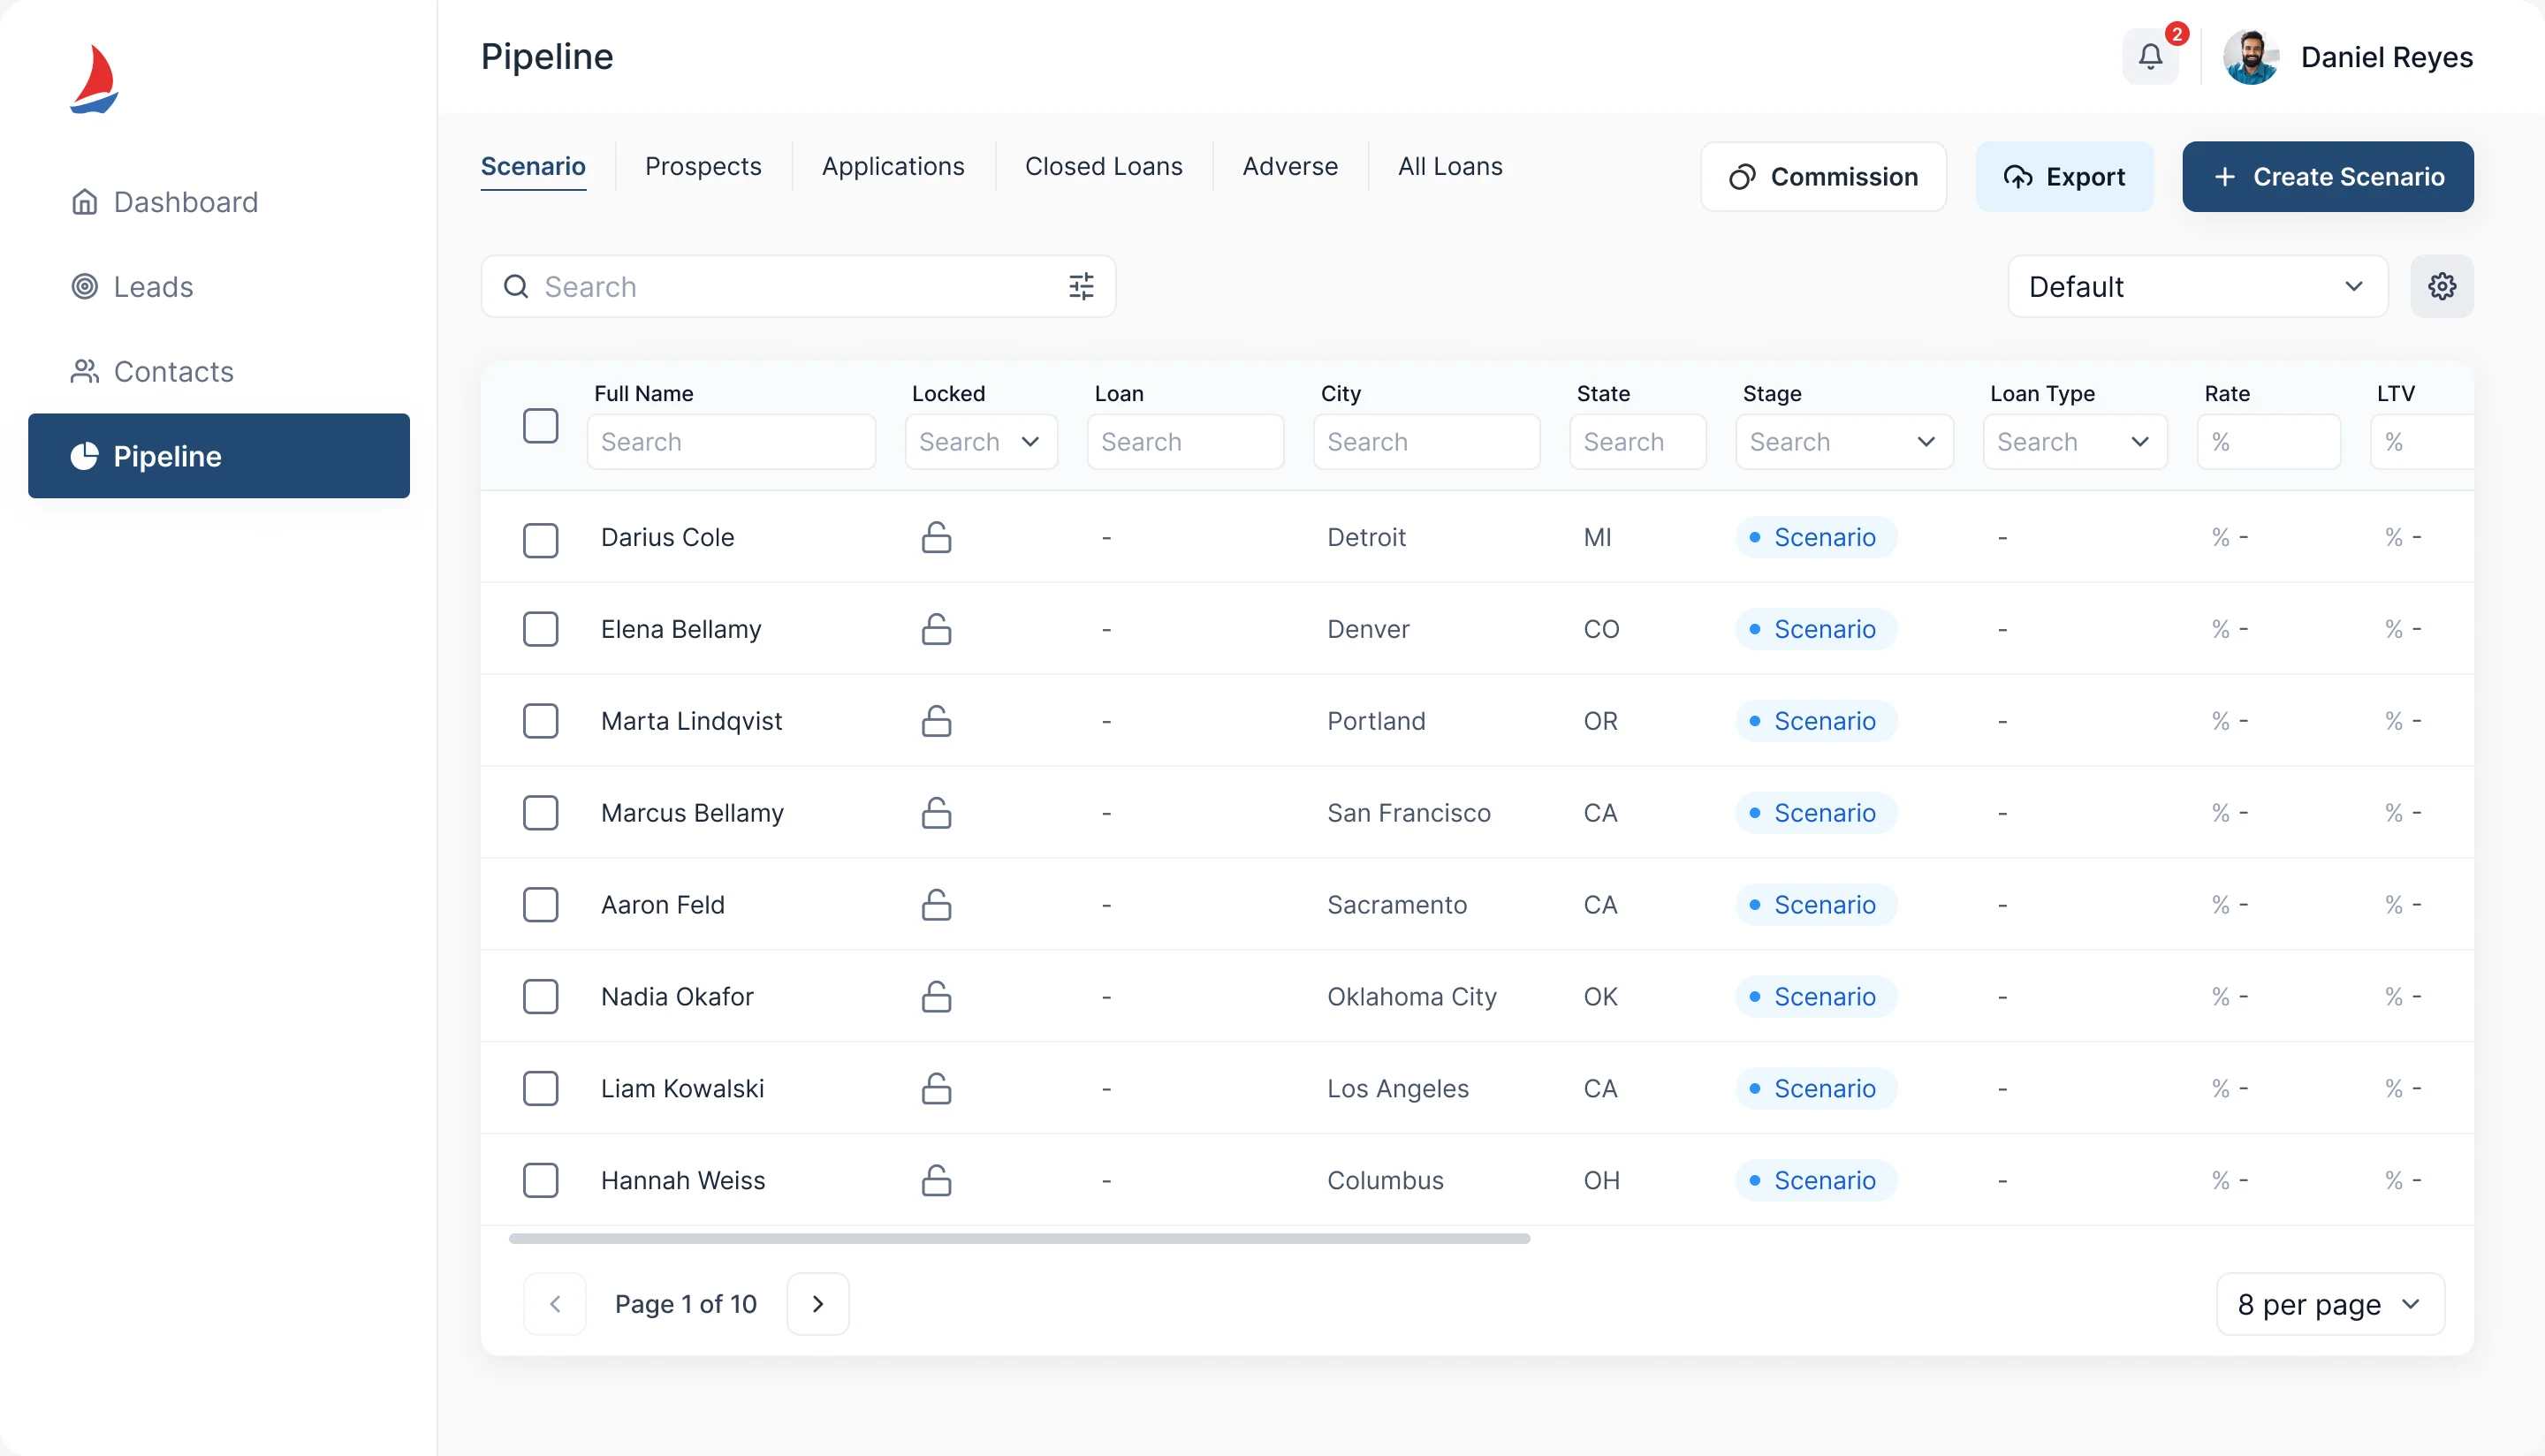The width and height of the screenshot is (2545, 1456).
Task: Click the sailboat app logo
Action: click(x=94, y=79)
